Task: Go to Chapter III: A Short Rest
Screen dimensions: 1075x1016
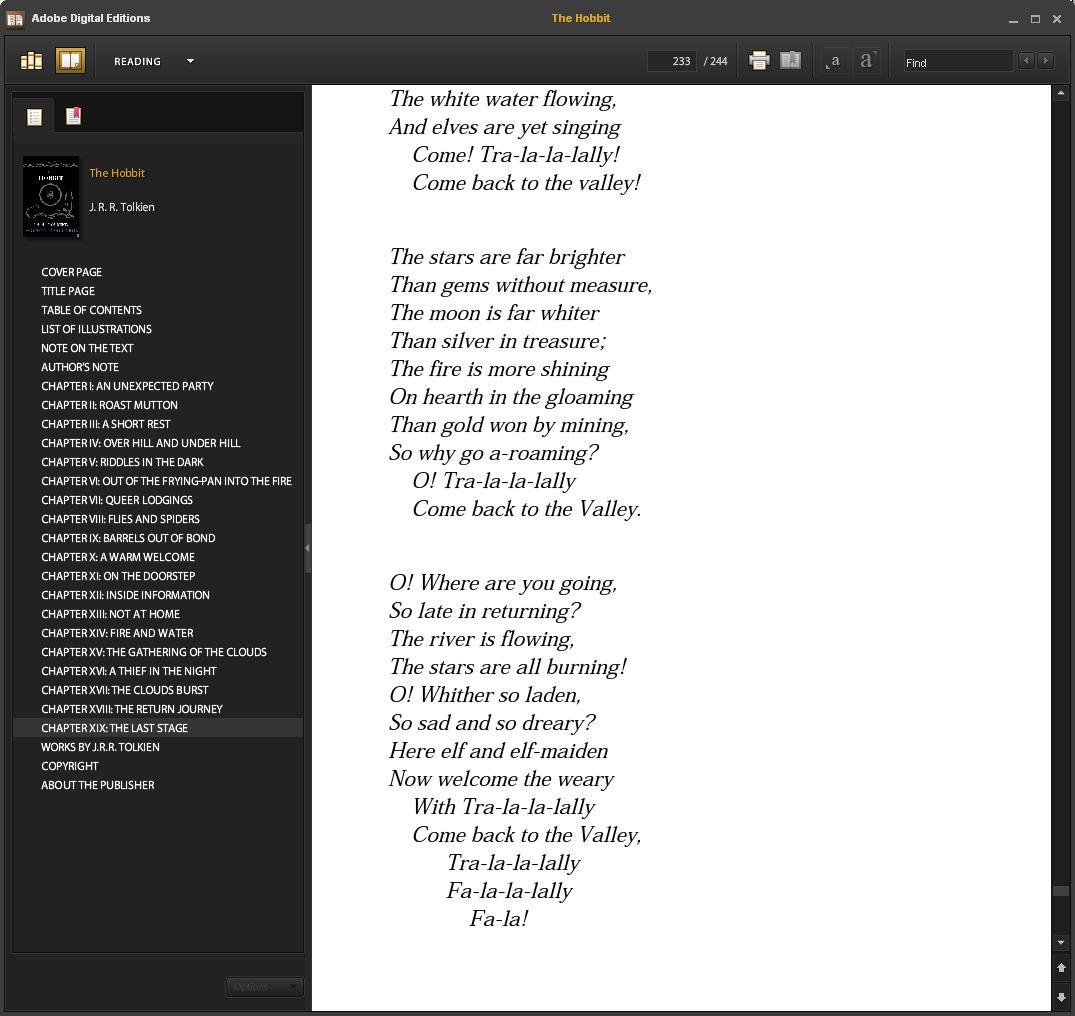Action: [106, 424]
